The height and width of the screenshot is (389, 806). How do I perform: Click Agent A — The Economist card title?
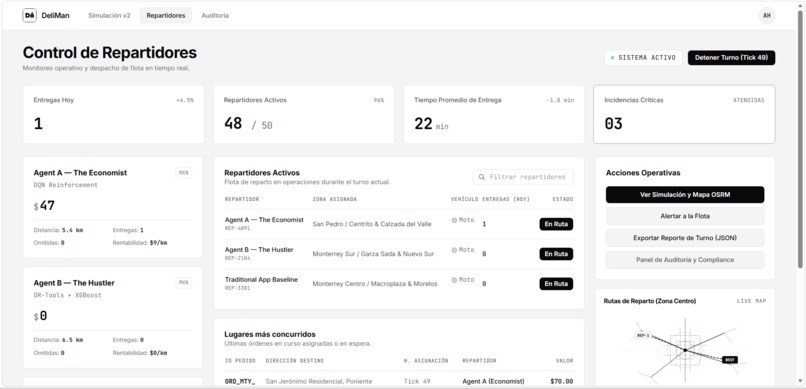[80, 173]
